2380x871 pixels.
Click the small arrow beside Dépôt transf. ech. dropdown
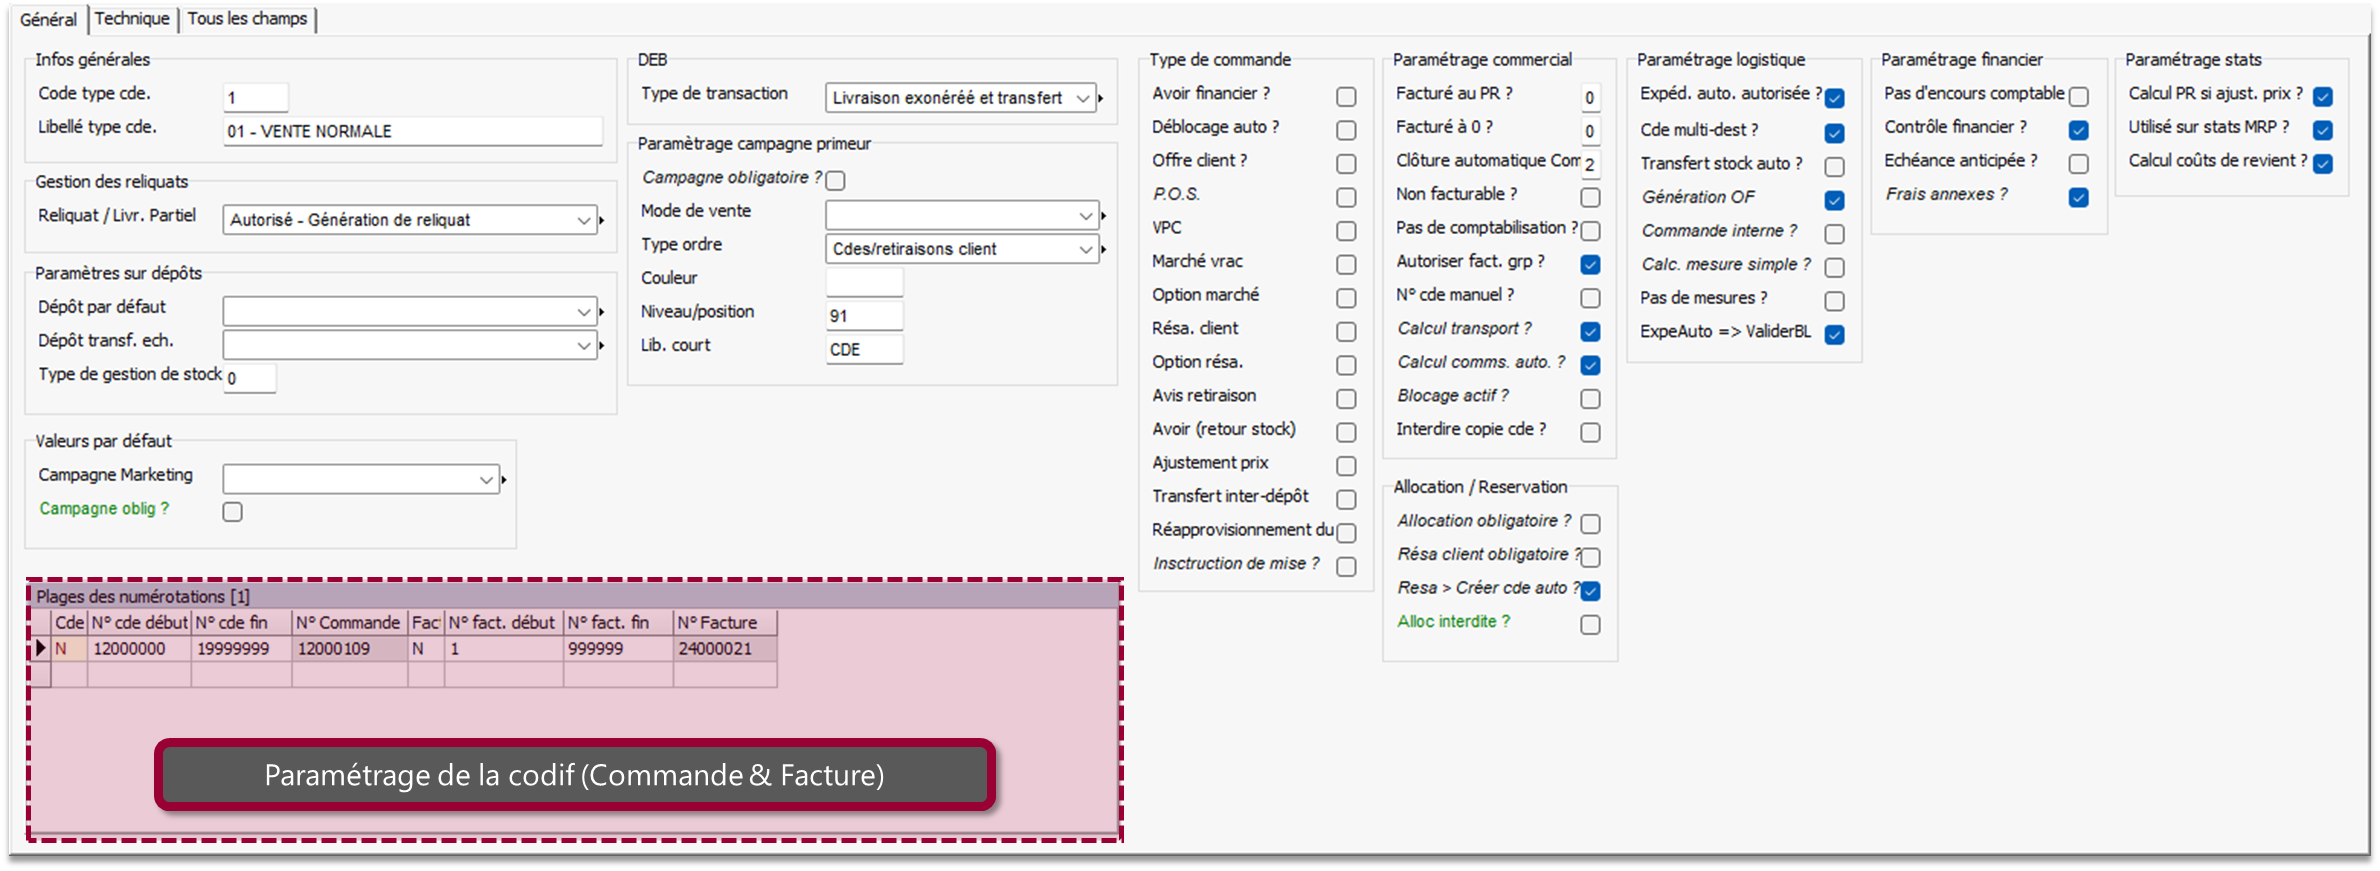602,346
